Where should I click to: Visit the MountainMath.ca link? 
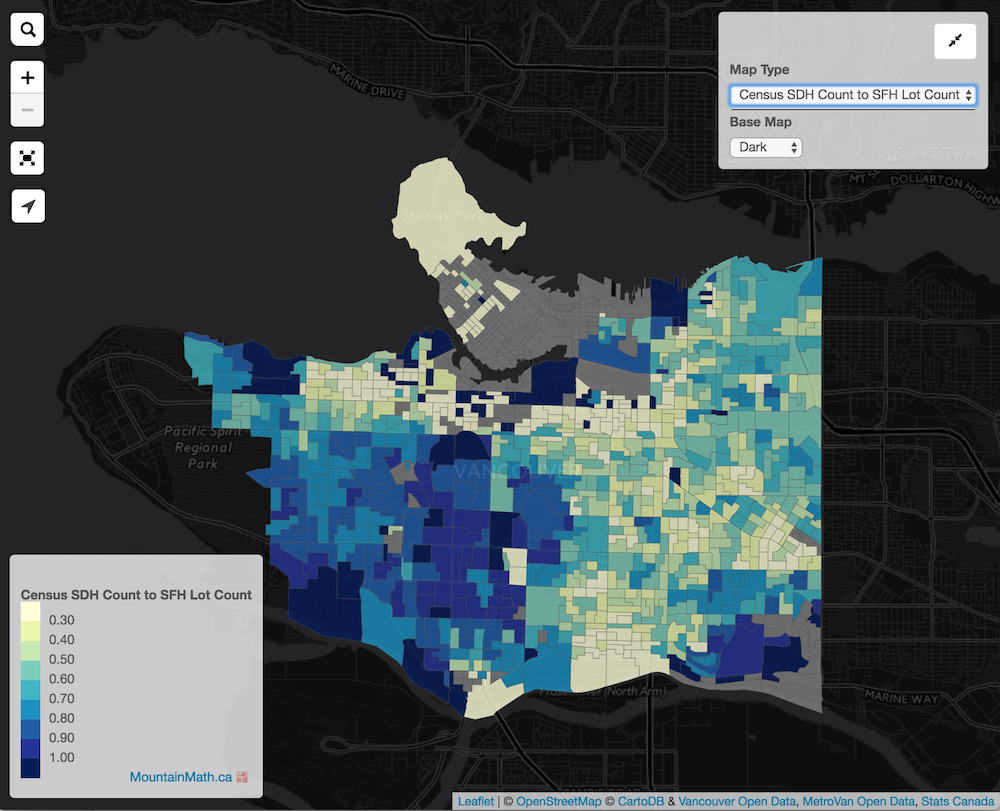coord(180,777)
